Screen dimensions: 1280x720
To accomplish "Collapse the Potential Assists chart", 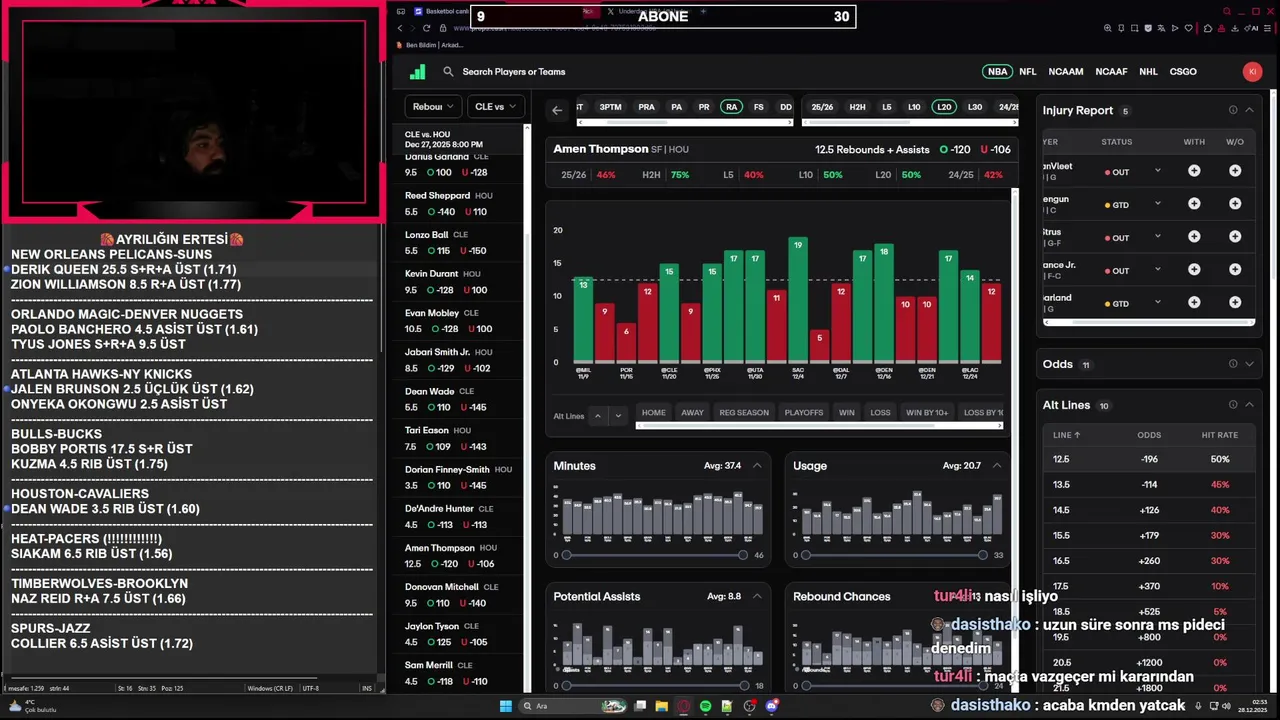I will (x=757, y=596).
